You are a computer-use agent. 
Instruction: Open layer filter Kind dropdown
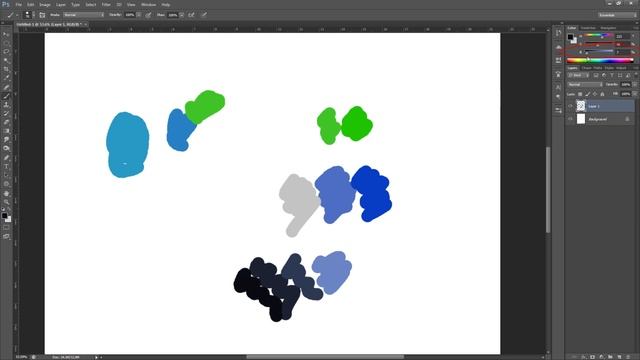pos(578,76)
